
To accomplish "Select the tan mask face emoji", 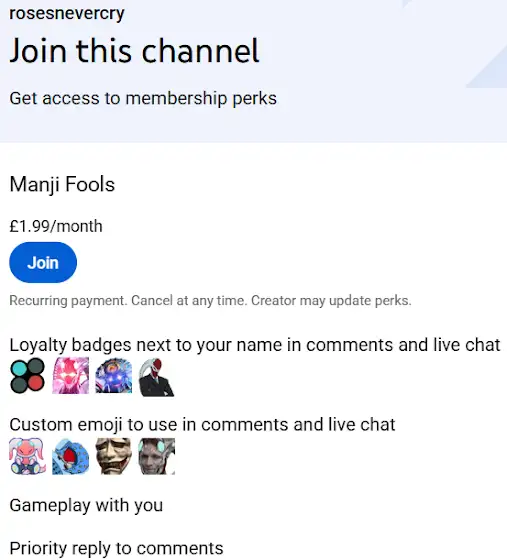I will tap(114, 456).
